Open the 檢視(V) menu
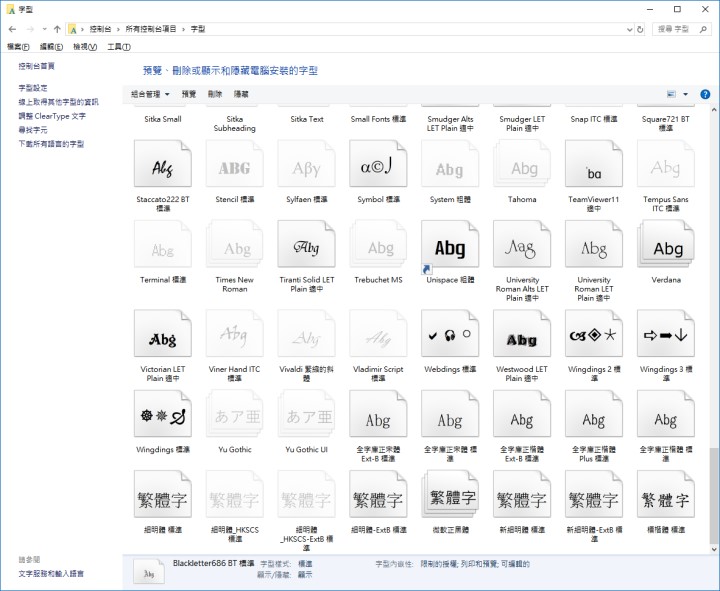Image resolution: width=720 pixels, height=591 pixels. (85, 47)
